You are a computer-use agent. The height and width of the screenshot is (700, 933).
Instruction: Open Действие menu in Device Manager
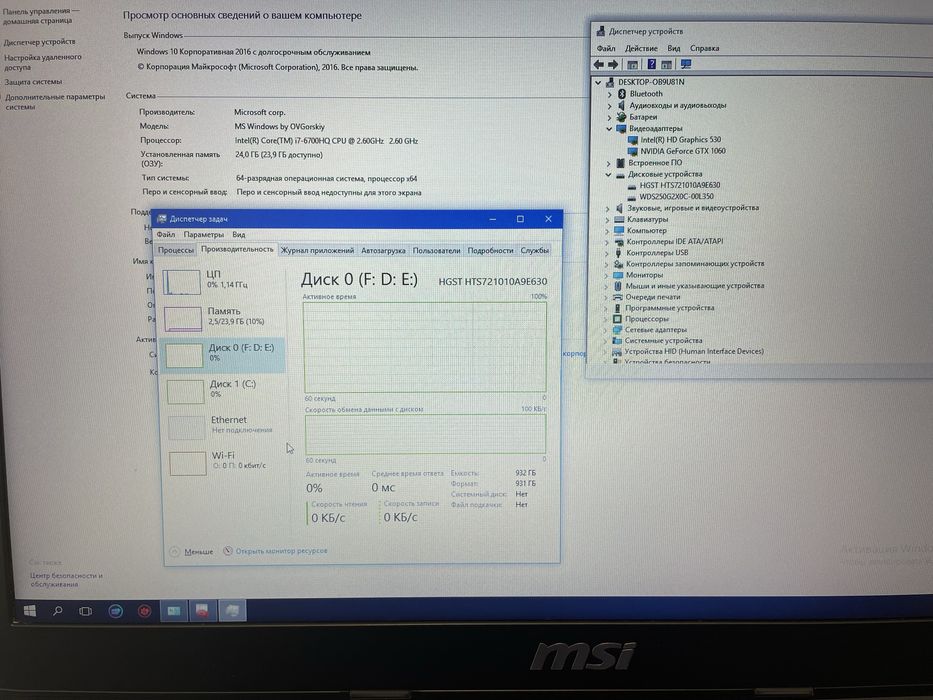641,48
